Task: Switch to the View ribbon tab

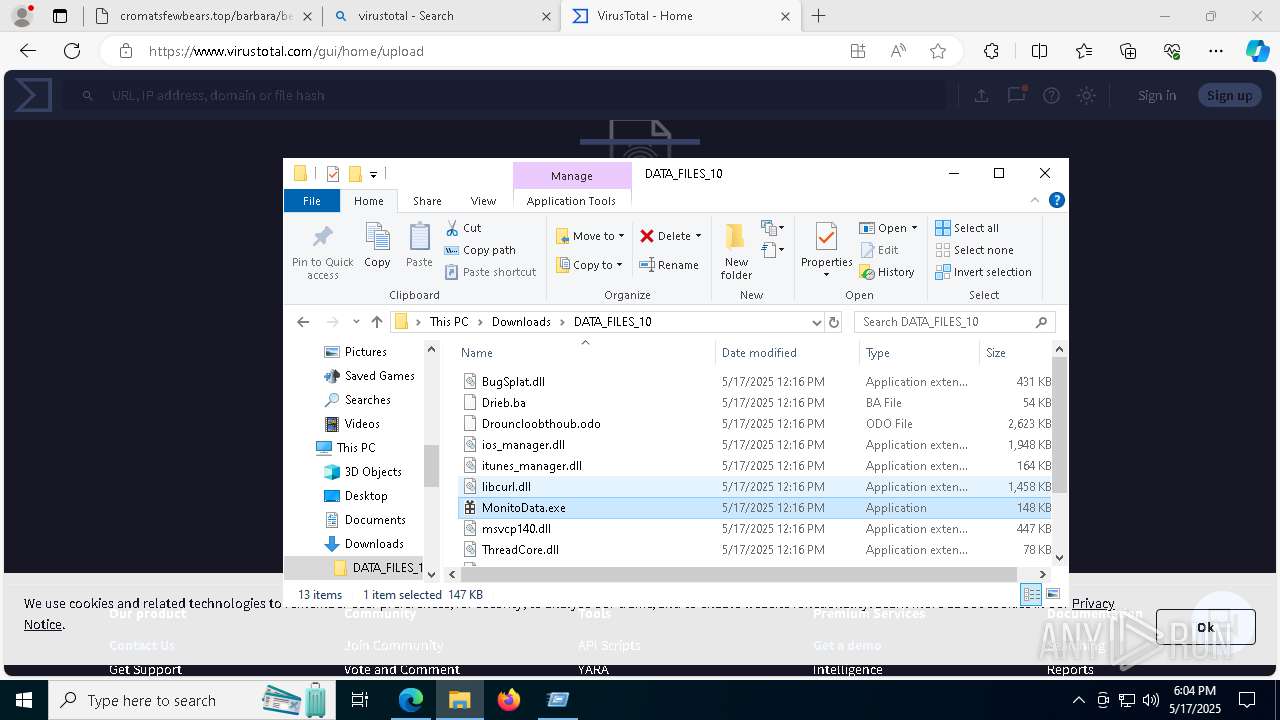Action: click(483, 200)
